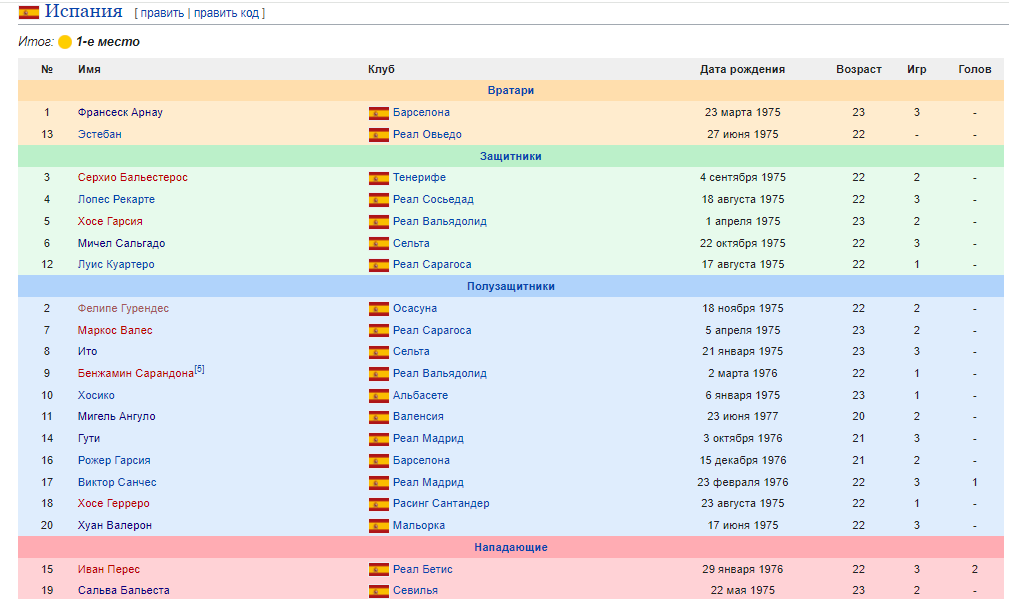Open Реал Мадрид link in Виктор Санчес row
The height and width of the screenshot is (599, 1009).
coord(429,483)
